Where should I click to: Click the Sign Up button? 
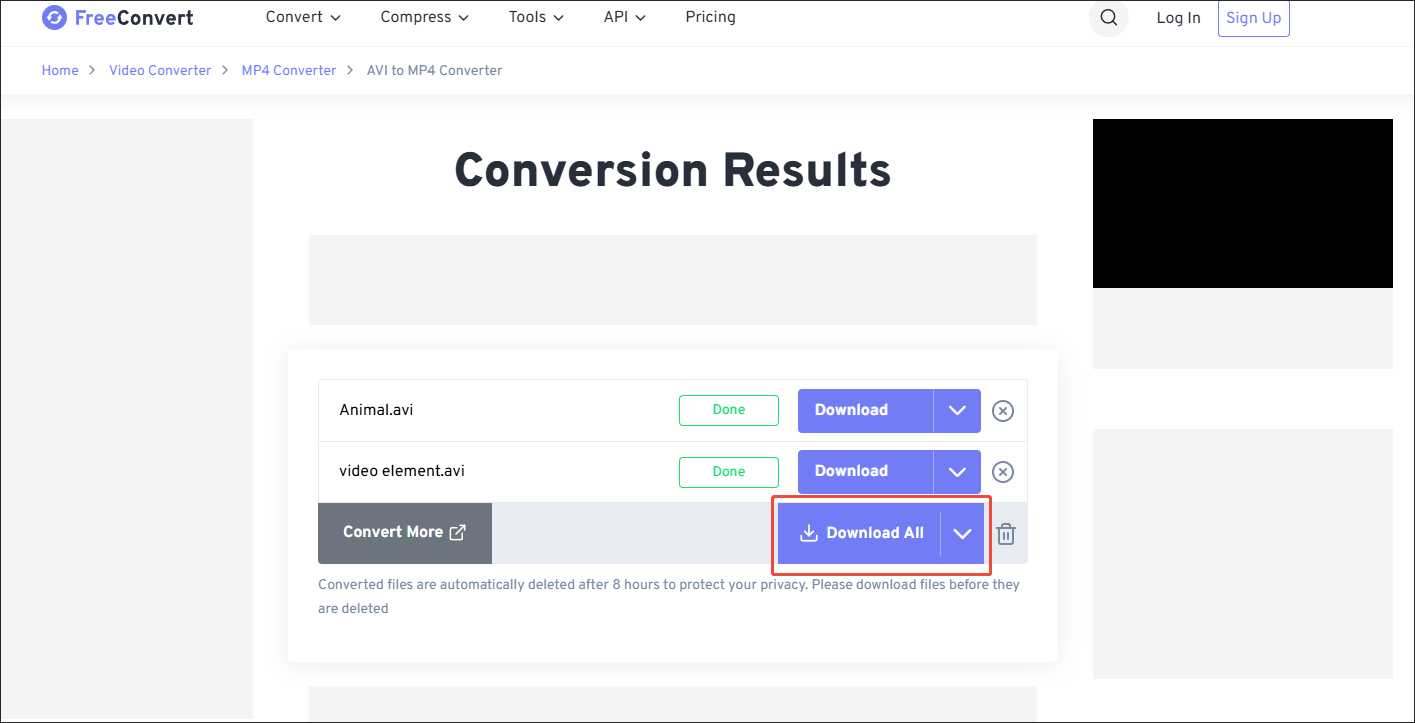1253,17
